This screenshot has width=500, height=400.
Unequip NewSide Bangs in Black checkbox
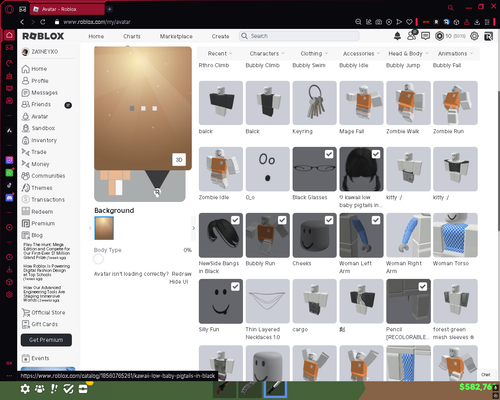coord(235,220)
